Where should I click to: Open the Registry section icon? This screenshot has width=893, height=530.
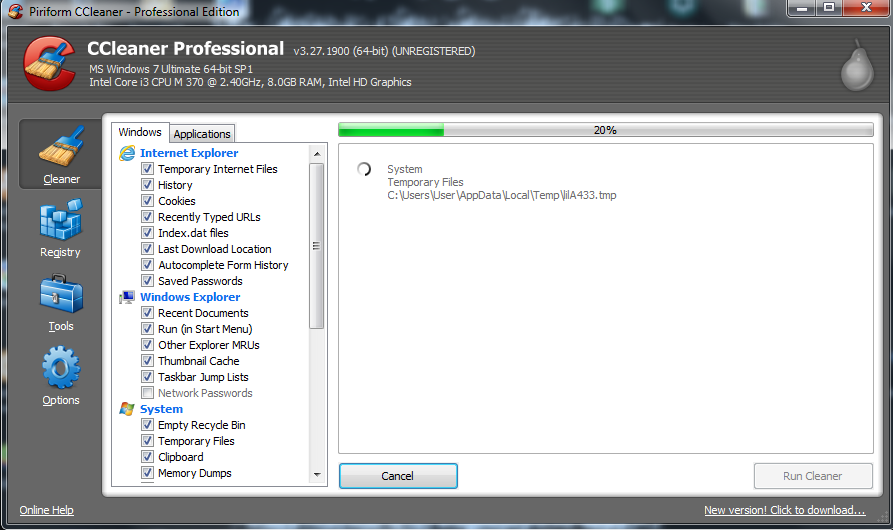tap(61, 219)
